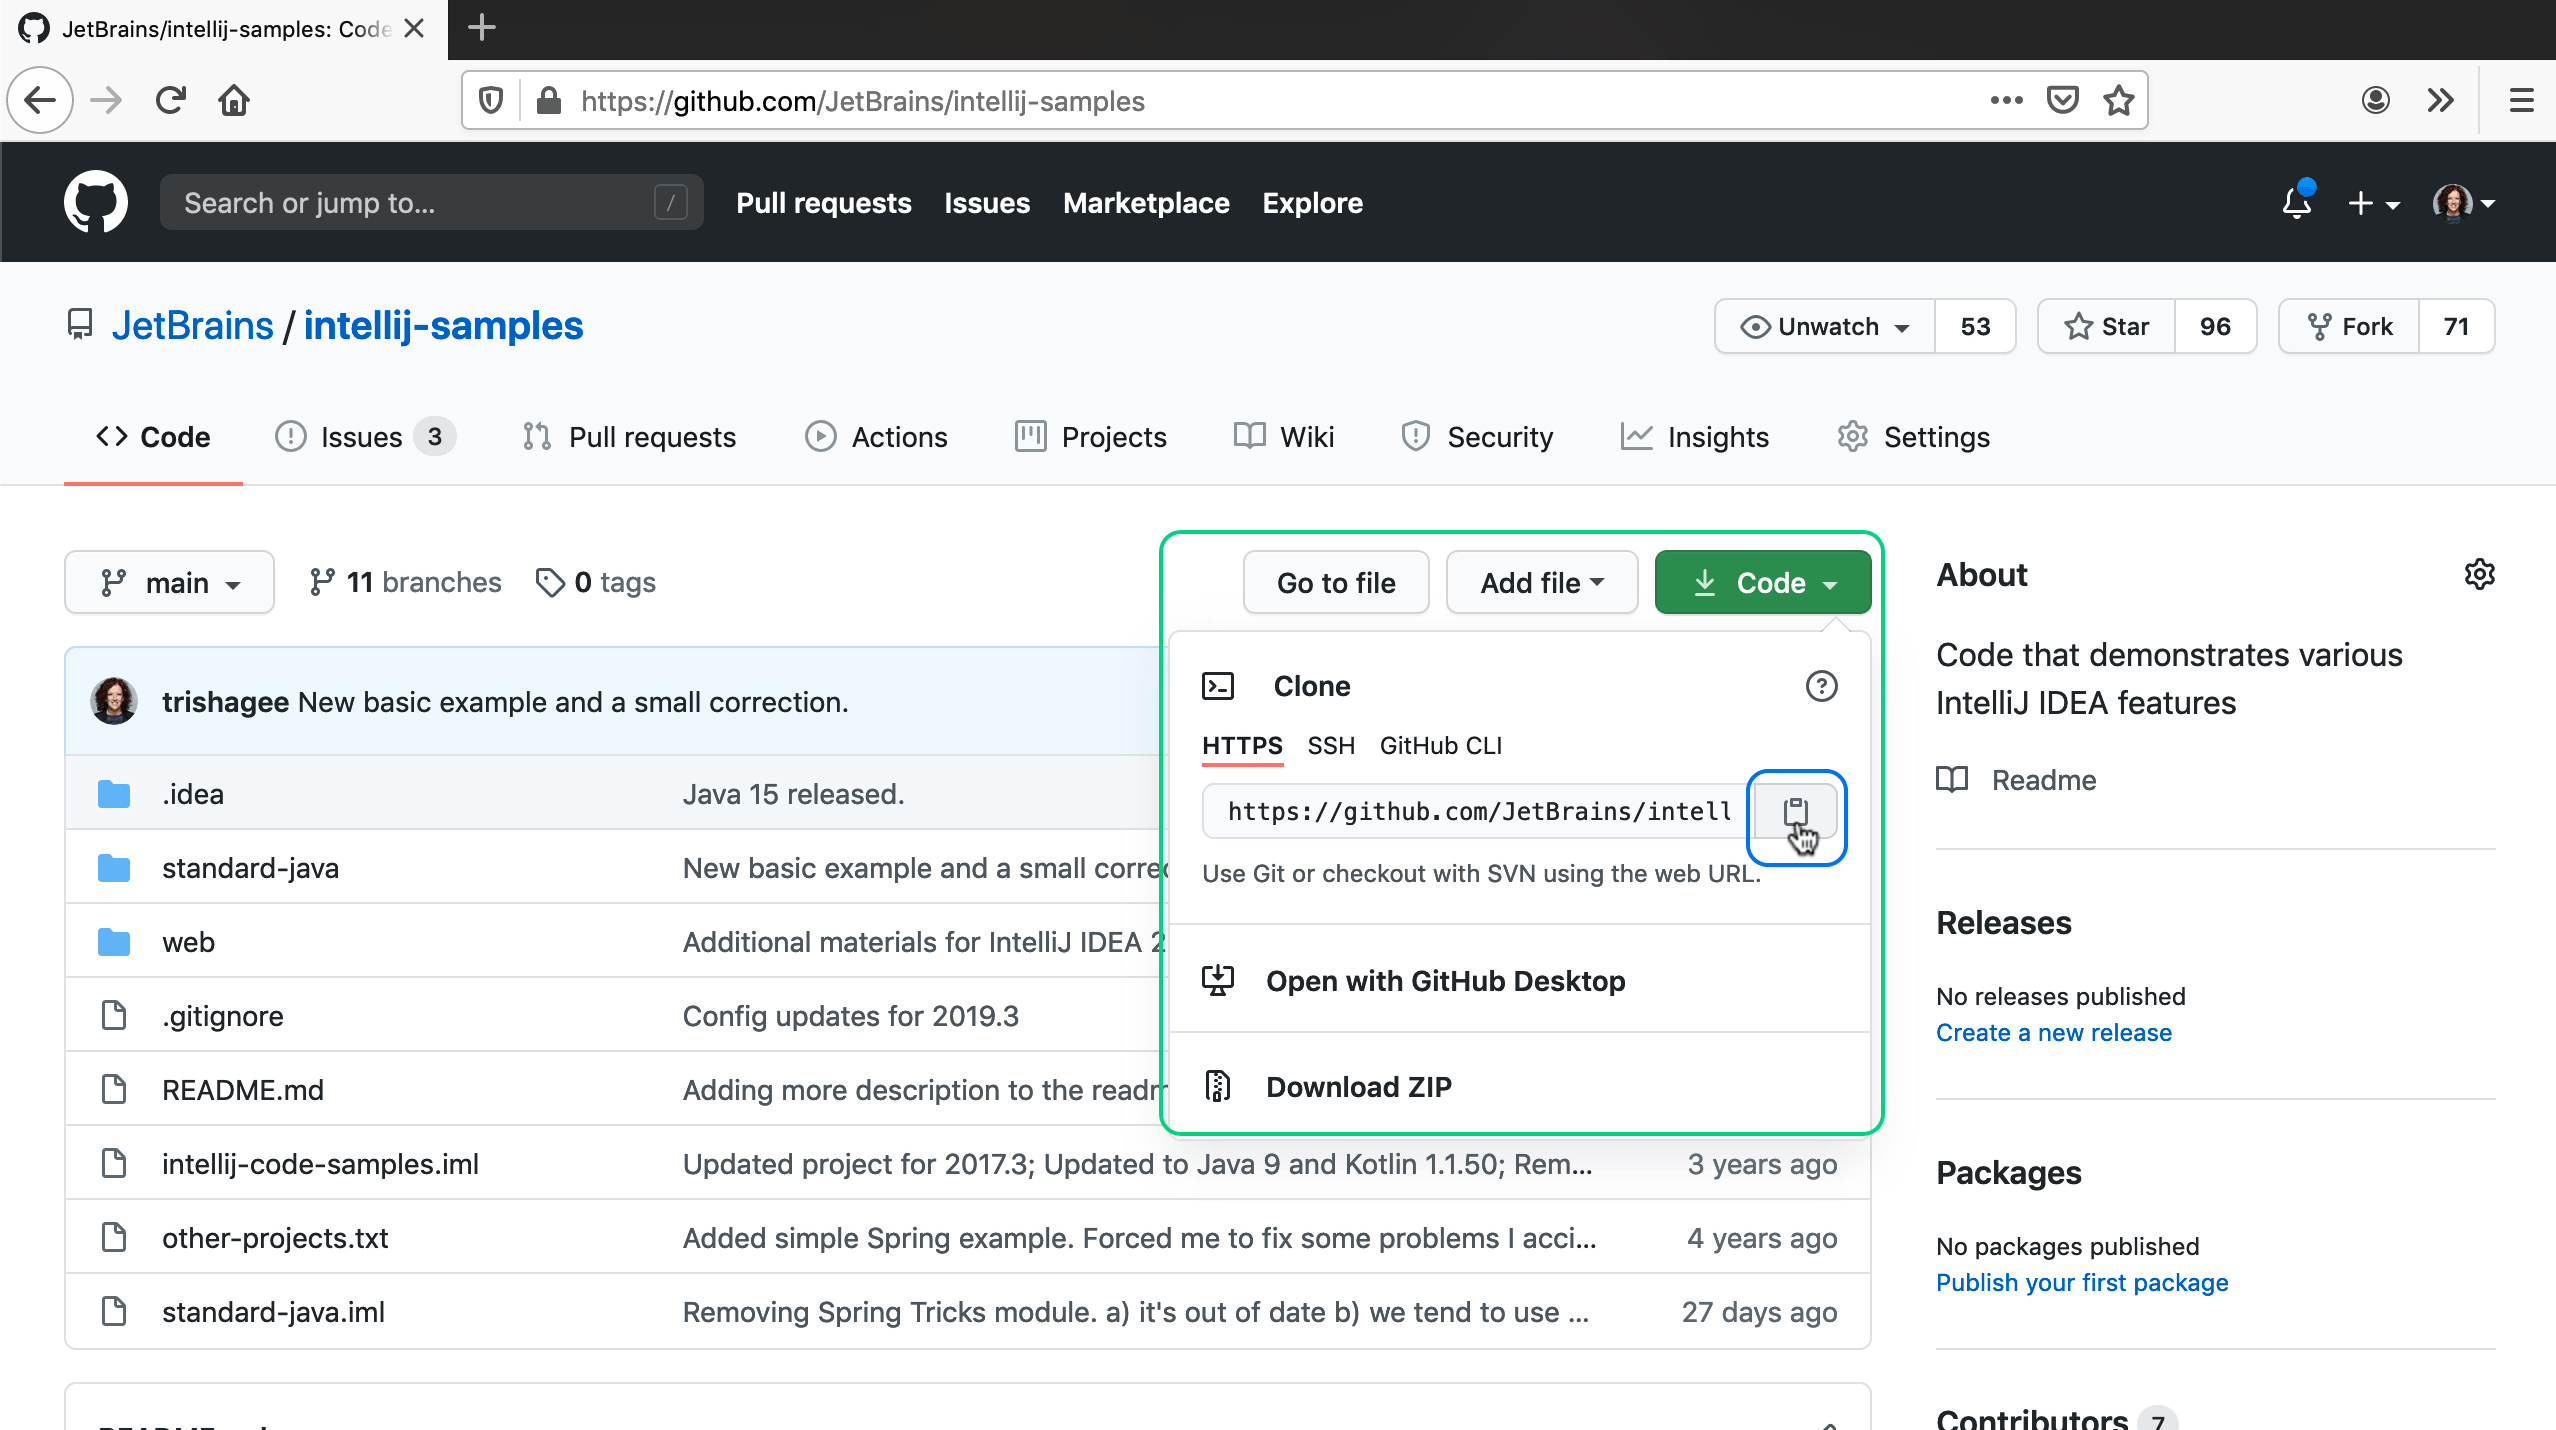The height and width of the screenshot is (1430, 2556).
Task: Reload the page in the browser
Action: [x=170, y=100]
